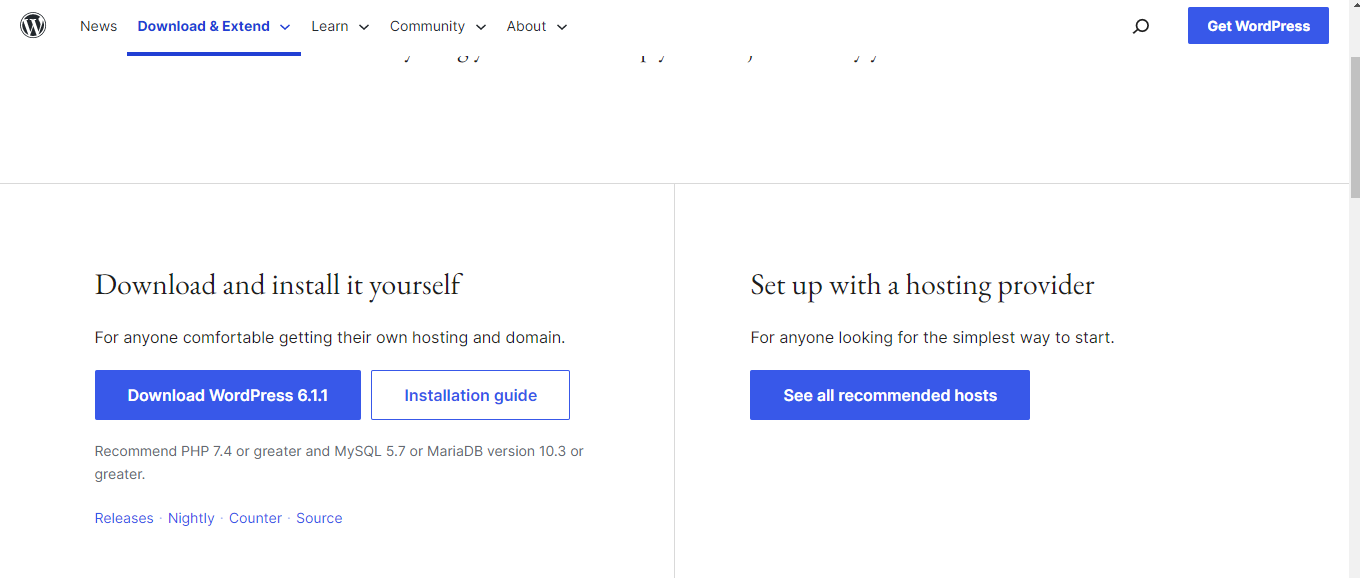Image resolution: width=1360 pixels, height=578 pixels.
Task: Click the page vertical scrollbar thumb
Action: [x=1355, y=125]
